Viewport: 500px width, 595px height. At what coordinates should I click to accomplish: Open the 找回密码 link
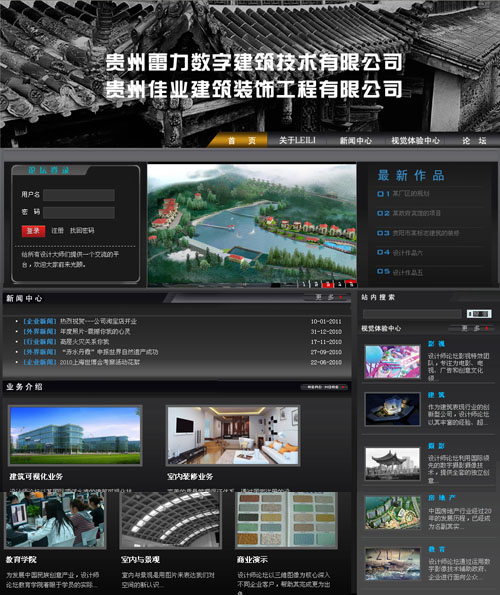82,230
